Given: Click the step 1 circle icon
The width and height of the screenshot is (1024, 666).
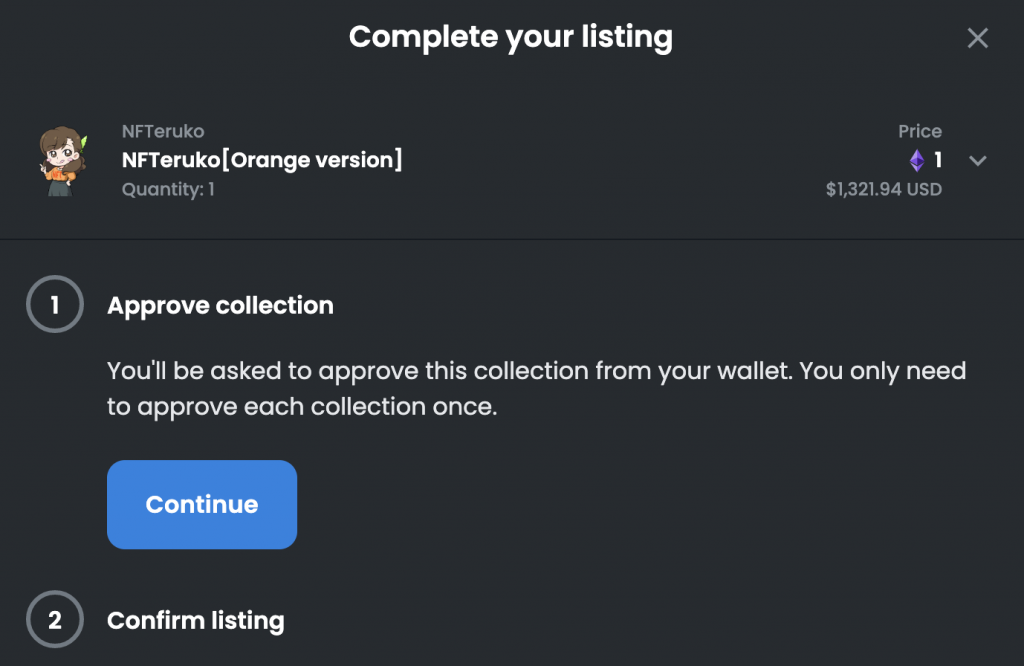Looking at the screenshot, I should point(54,305).
